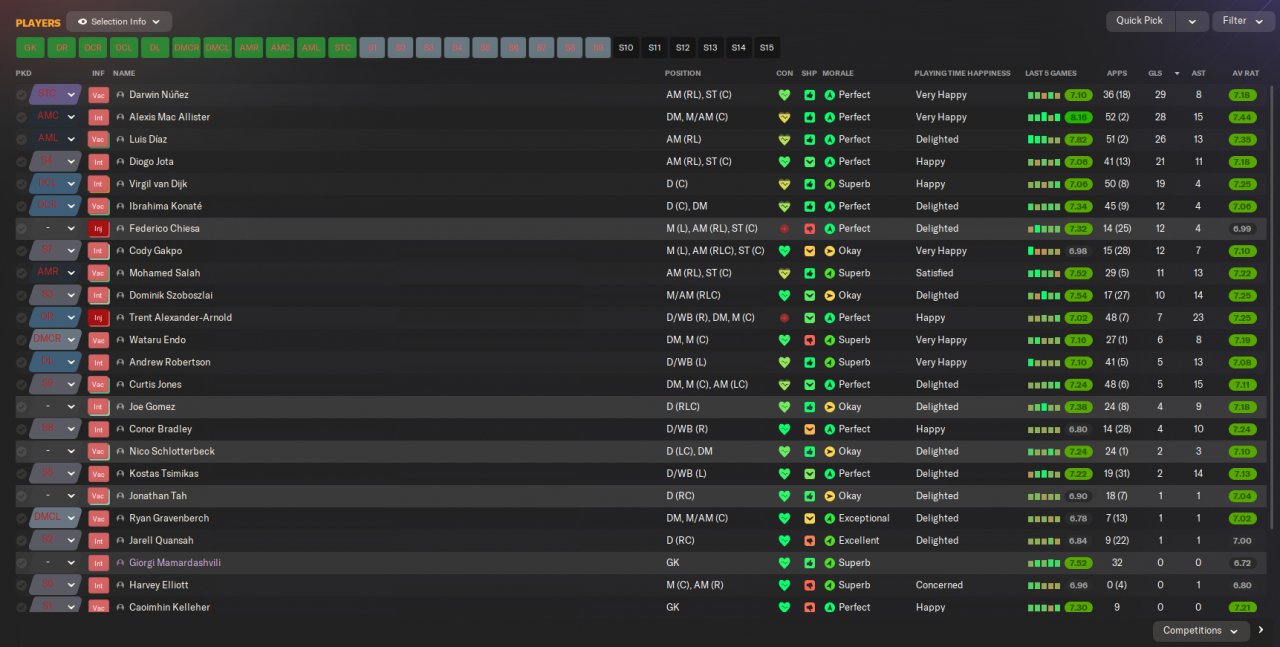Click Luis Díaz's 7.82 last match rating

tap(1078, 140)
